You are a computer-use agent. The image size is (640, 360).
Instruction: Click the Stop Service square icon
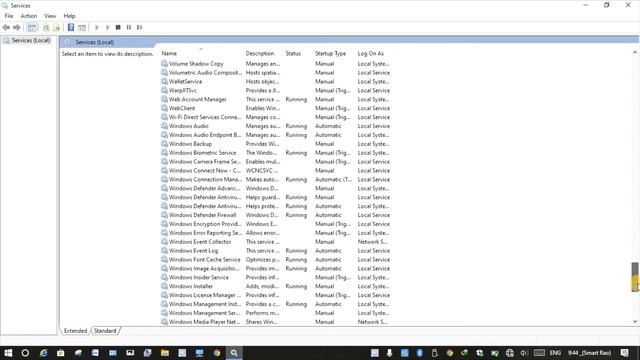(x=118, y=27)
